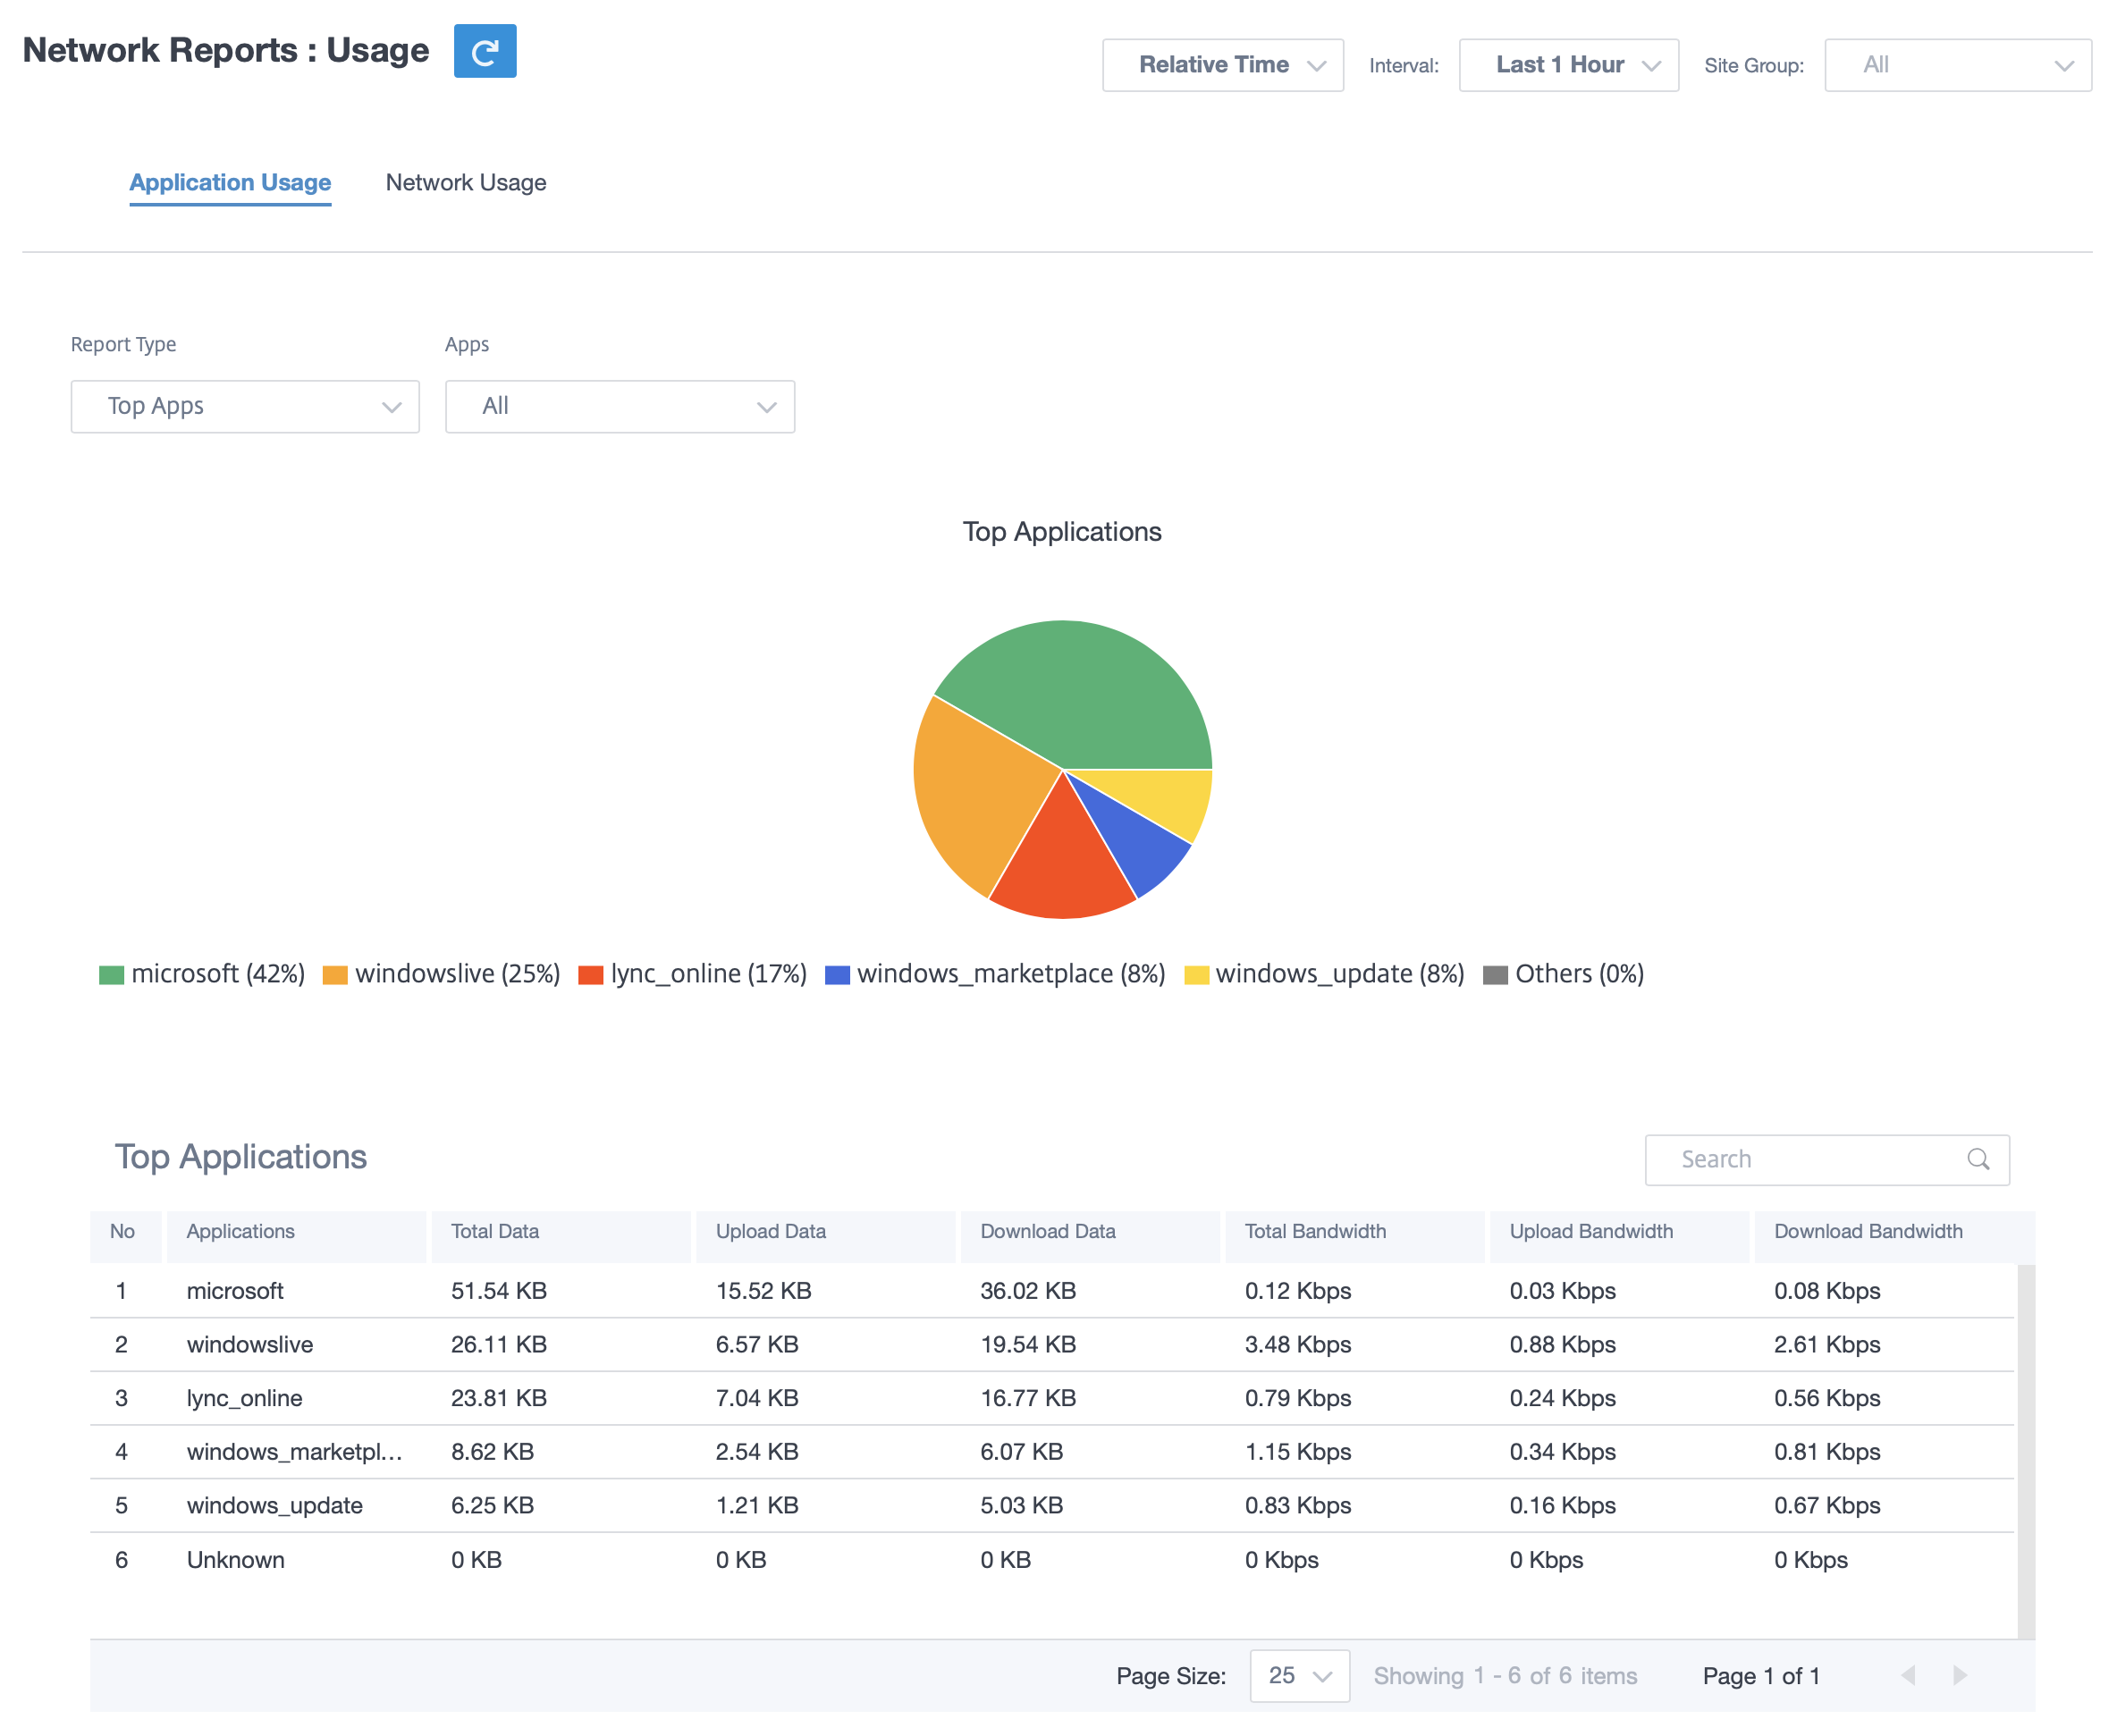The height and width of the screenshot is (1736, 2117).
Task: Select the Application Usage tab
Action: [x=230, y=183]
